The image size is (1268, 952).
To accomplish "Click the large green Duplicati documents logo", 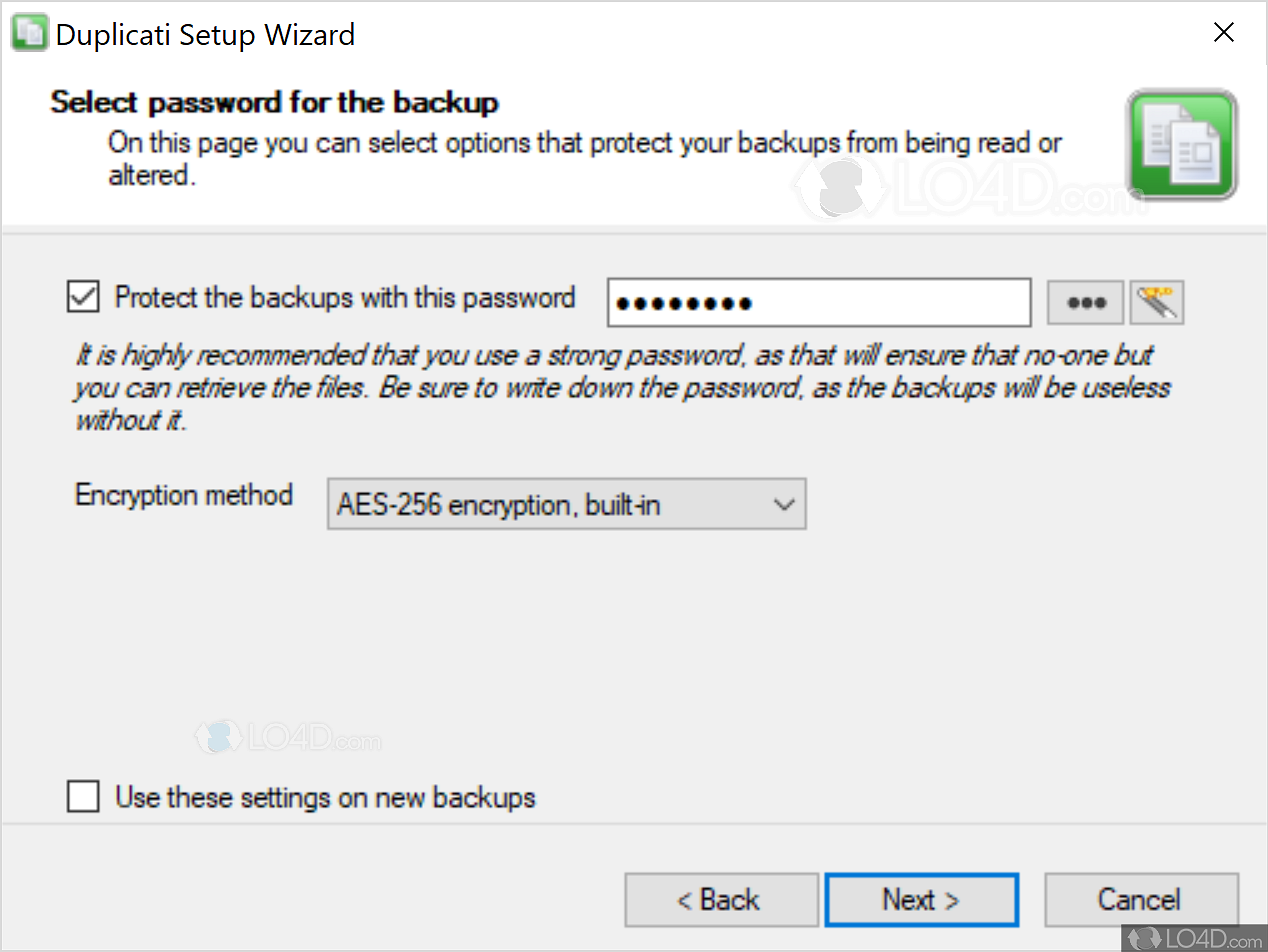I will coord(1181,145).
